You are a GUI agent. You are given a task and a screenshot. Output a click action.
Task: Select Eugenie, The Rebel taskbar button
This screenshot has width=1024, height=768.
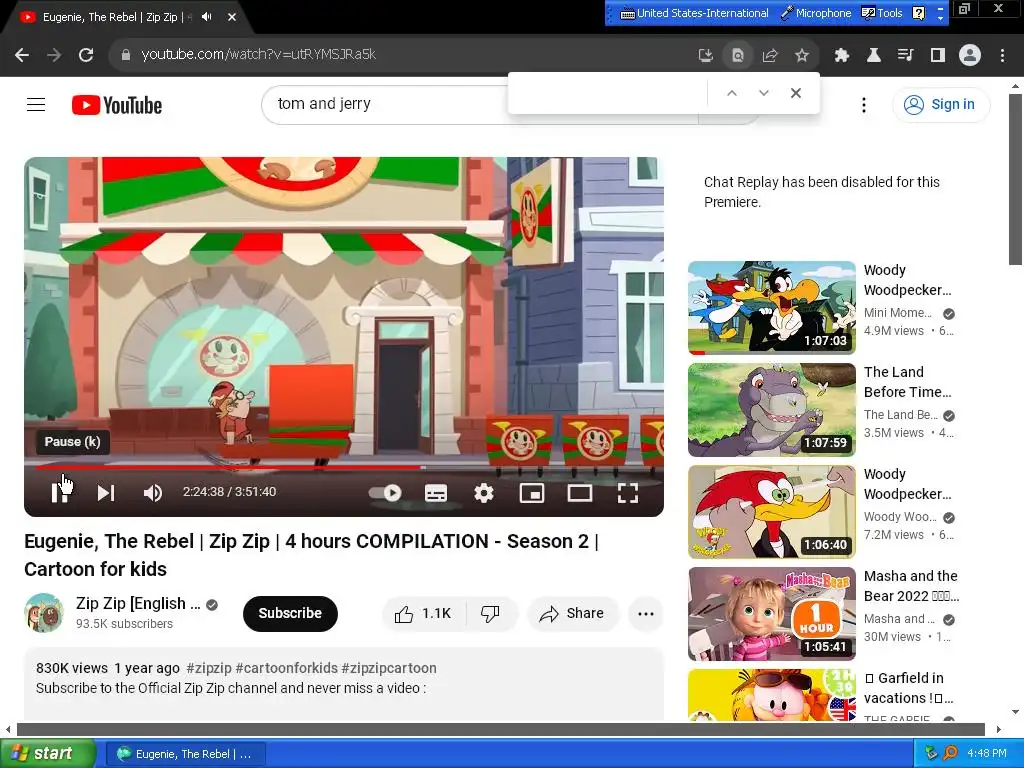[x=185, y=754]
